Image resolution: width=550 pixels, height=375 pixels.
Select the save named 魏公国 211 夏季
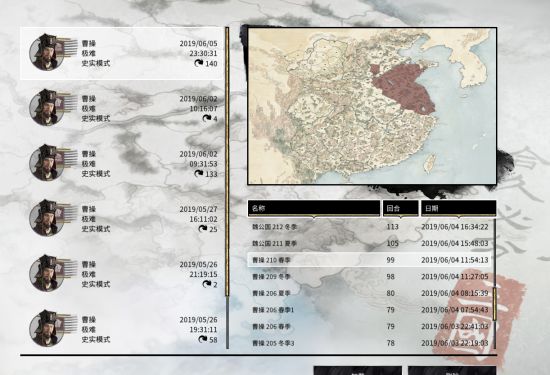click(370, 243)
